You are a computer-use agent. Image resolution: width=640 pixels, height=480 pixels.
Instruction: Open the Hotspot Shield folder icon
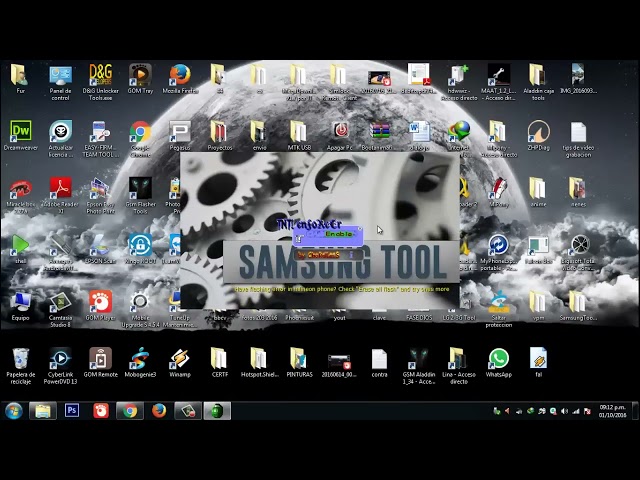(260, 362)
